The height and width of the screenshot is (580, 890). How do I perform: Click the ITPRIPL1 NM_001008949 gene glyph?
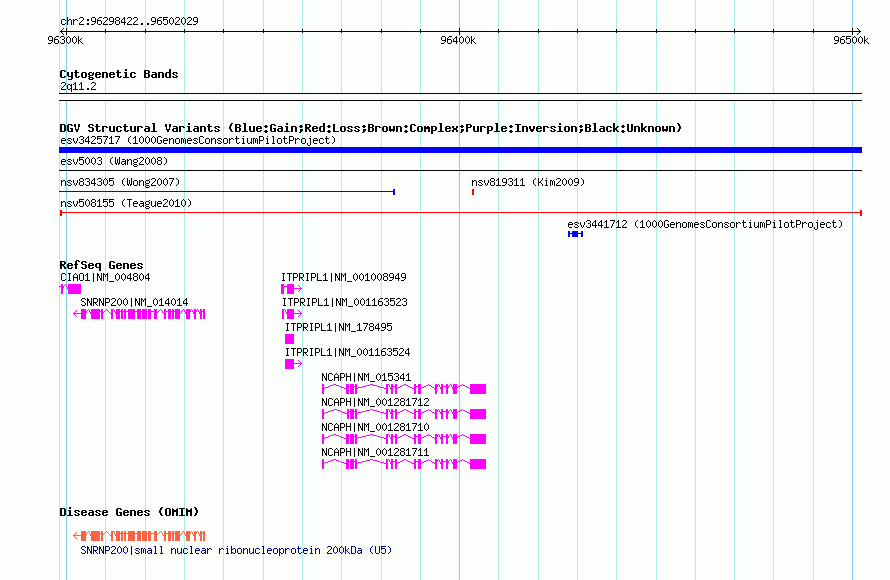coord(291,289)
